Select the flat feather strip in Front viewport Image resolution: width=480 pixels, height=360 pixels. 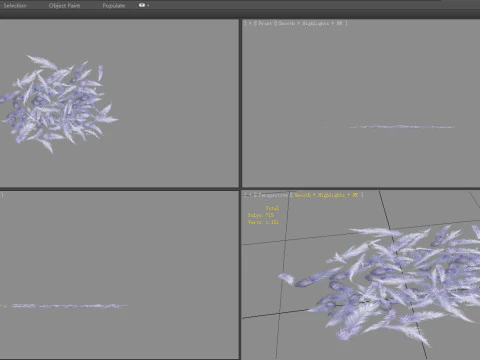402,127
